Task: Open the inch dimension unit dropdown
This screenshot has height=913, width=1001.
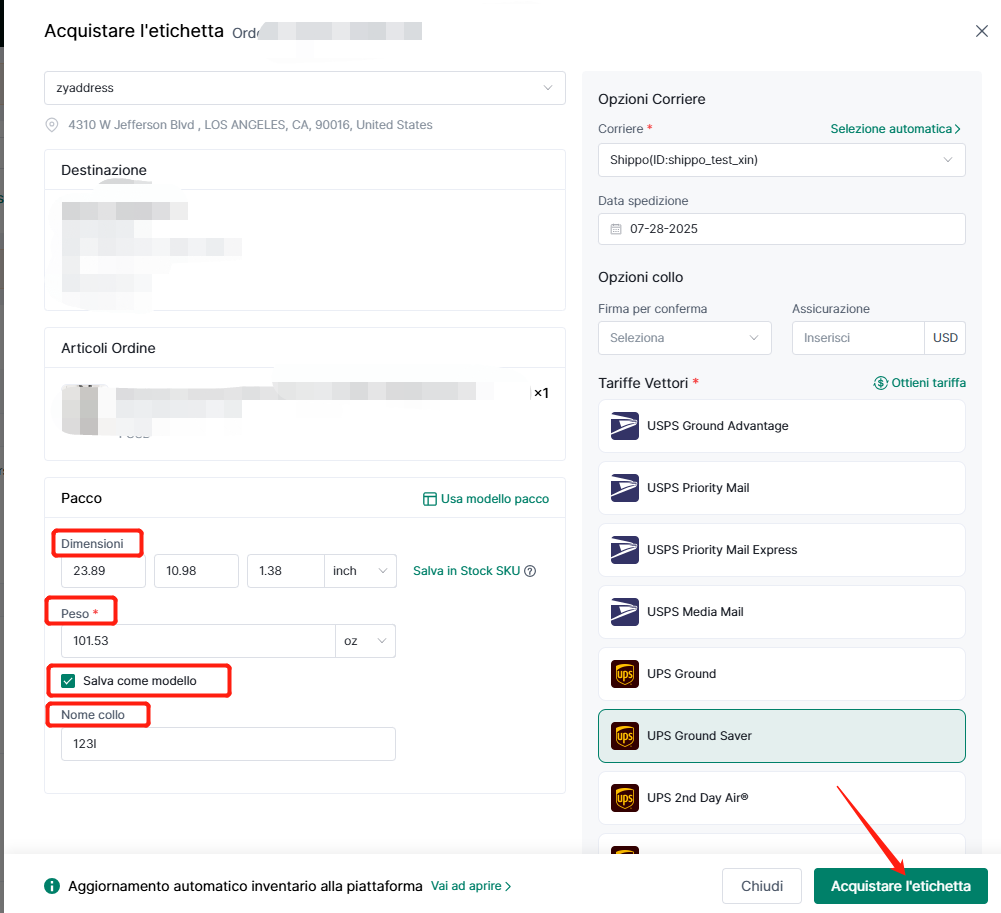Action: click(360, 571)
